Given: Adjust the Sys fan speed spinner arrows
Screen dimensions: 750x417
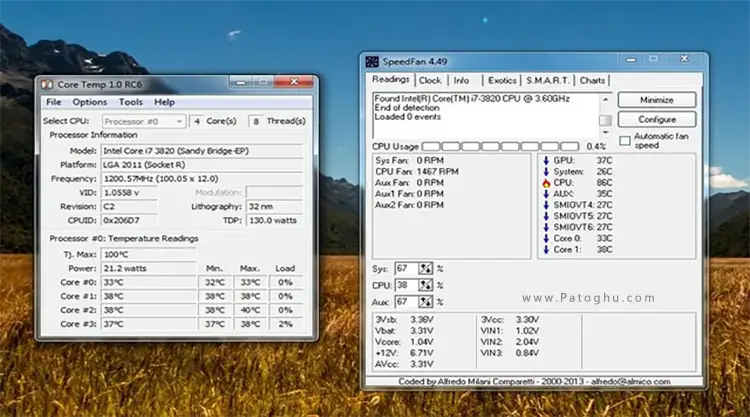Looking at the screenshot, I should pyautogui.click(x=425, y=269).
